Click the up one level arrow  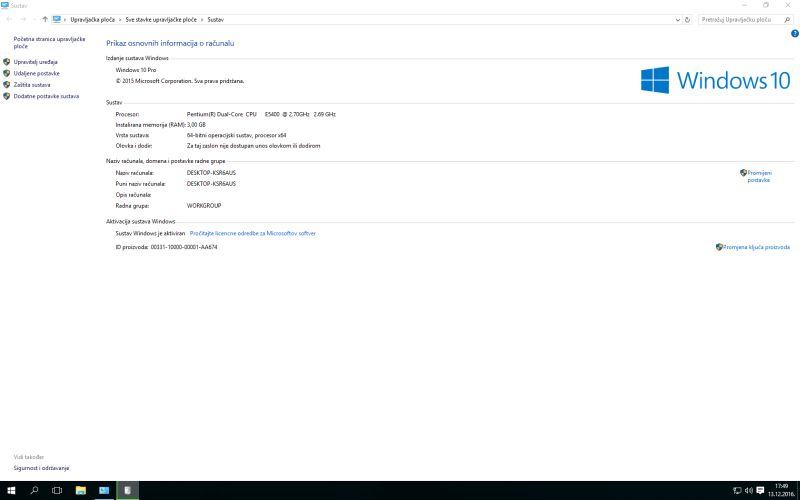[45, 19]
